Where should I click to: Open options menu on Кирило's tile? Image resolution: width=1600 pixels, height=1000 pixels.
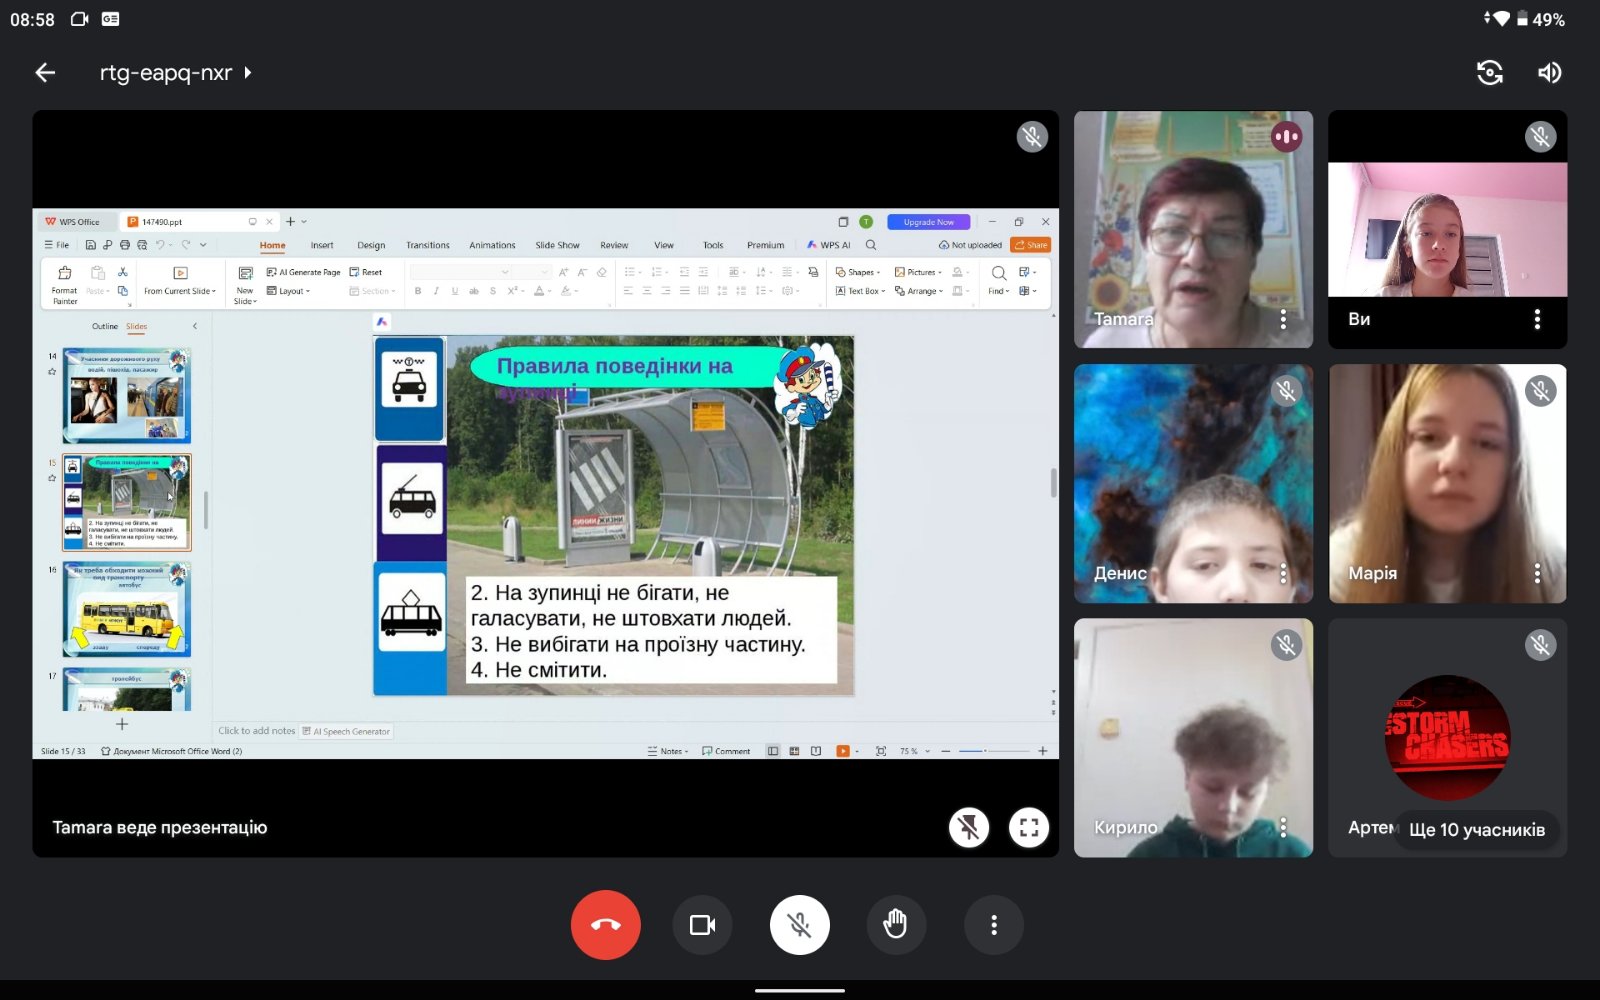1283,827
